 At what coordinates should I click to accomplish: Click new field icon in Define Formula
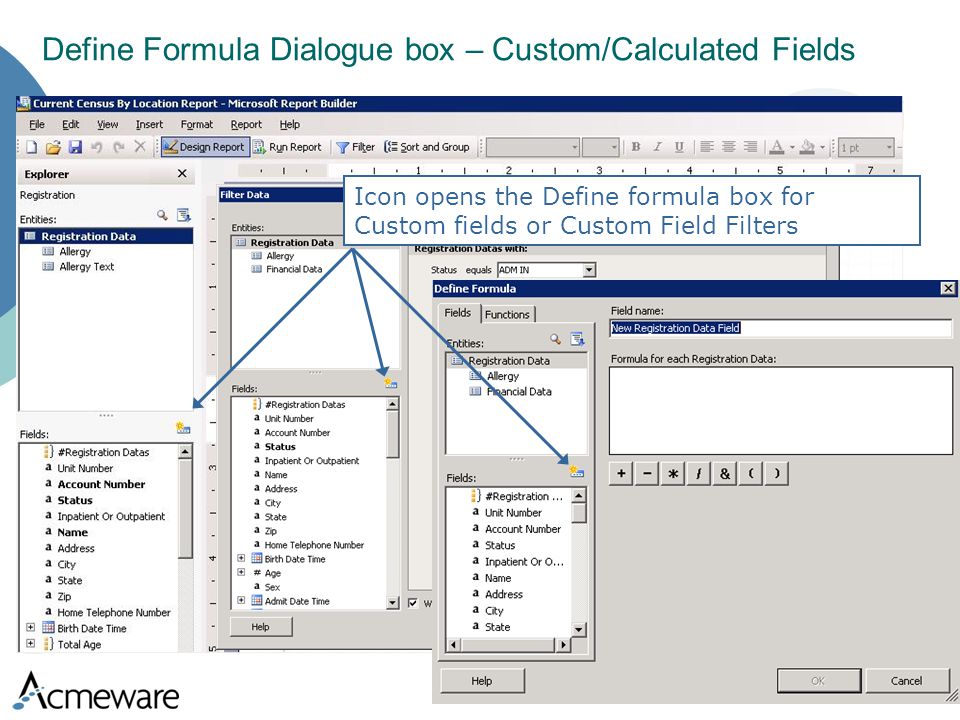[x=577, y=471]
